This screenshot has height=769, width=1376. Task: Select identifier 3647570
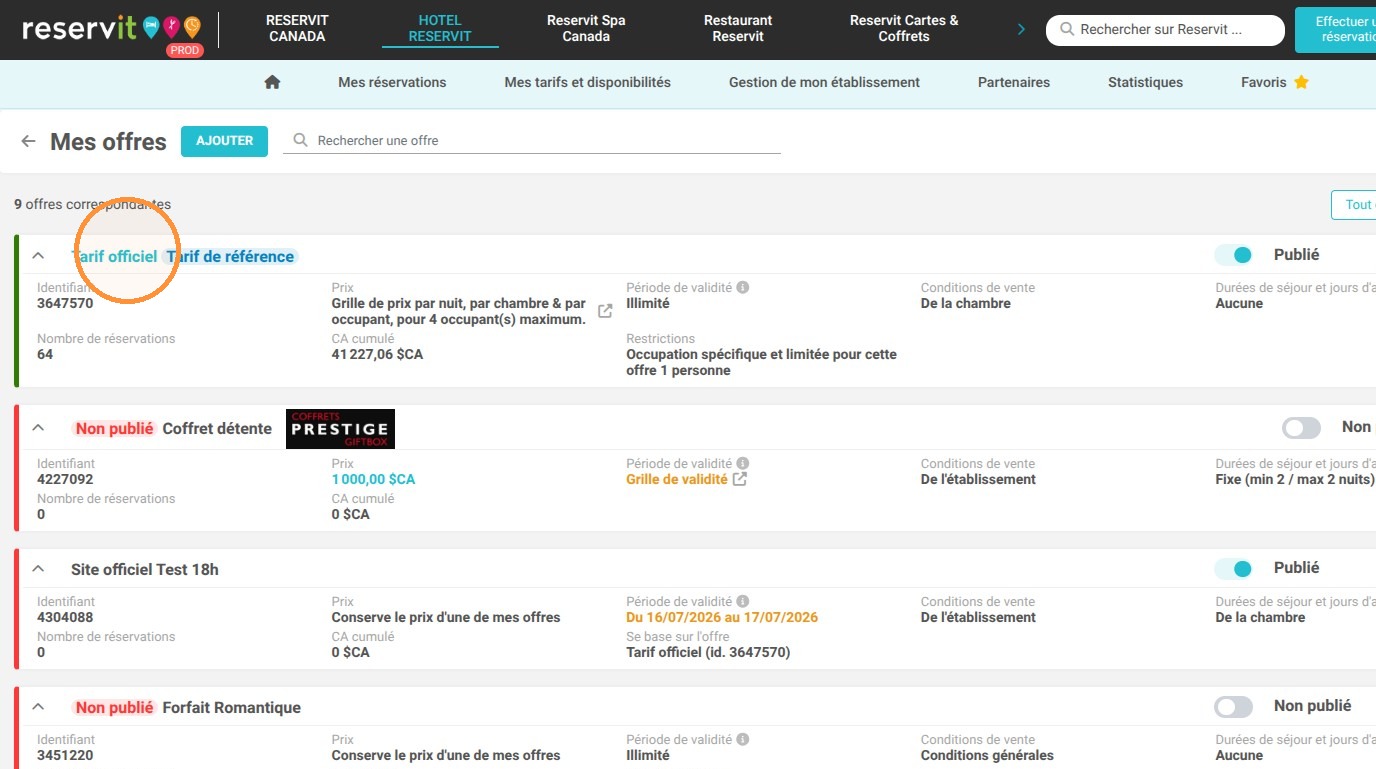click(65, 303)
